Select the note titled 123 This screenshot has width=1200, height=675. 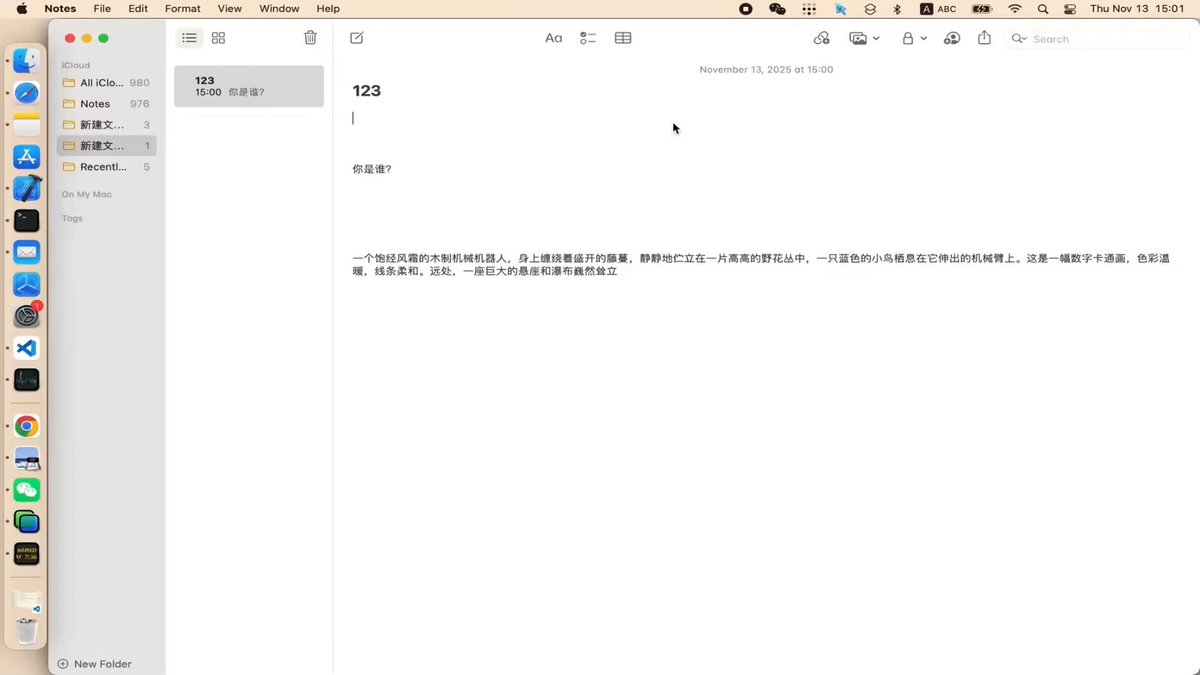(x=249, y=86)
